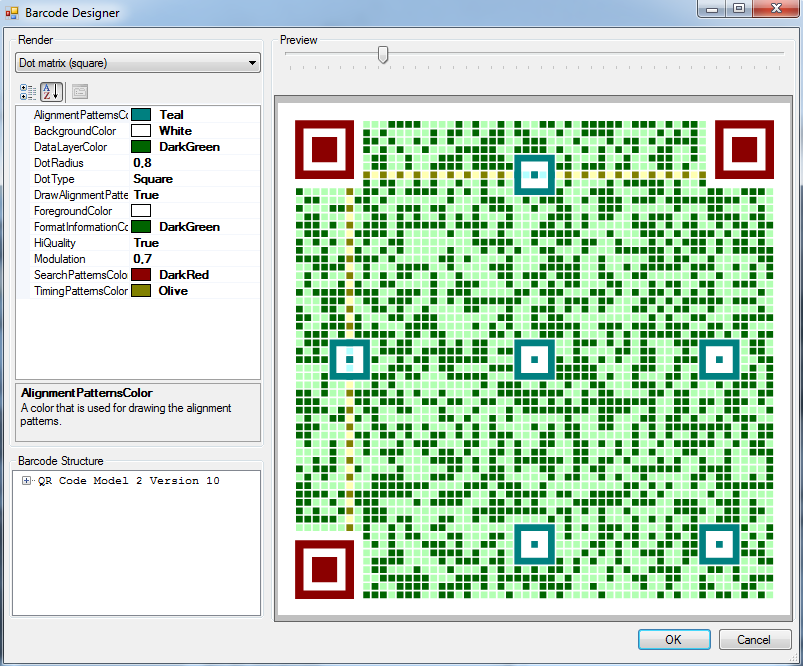The width and height of the screenshot is (803, 666).
Task: Switch property grid to Categorized view
Action: click(x=28, y=92)
